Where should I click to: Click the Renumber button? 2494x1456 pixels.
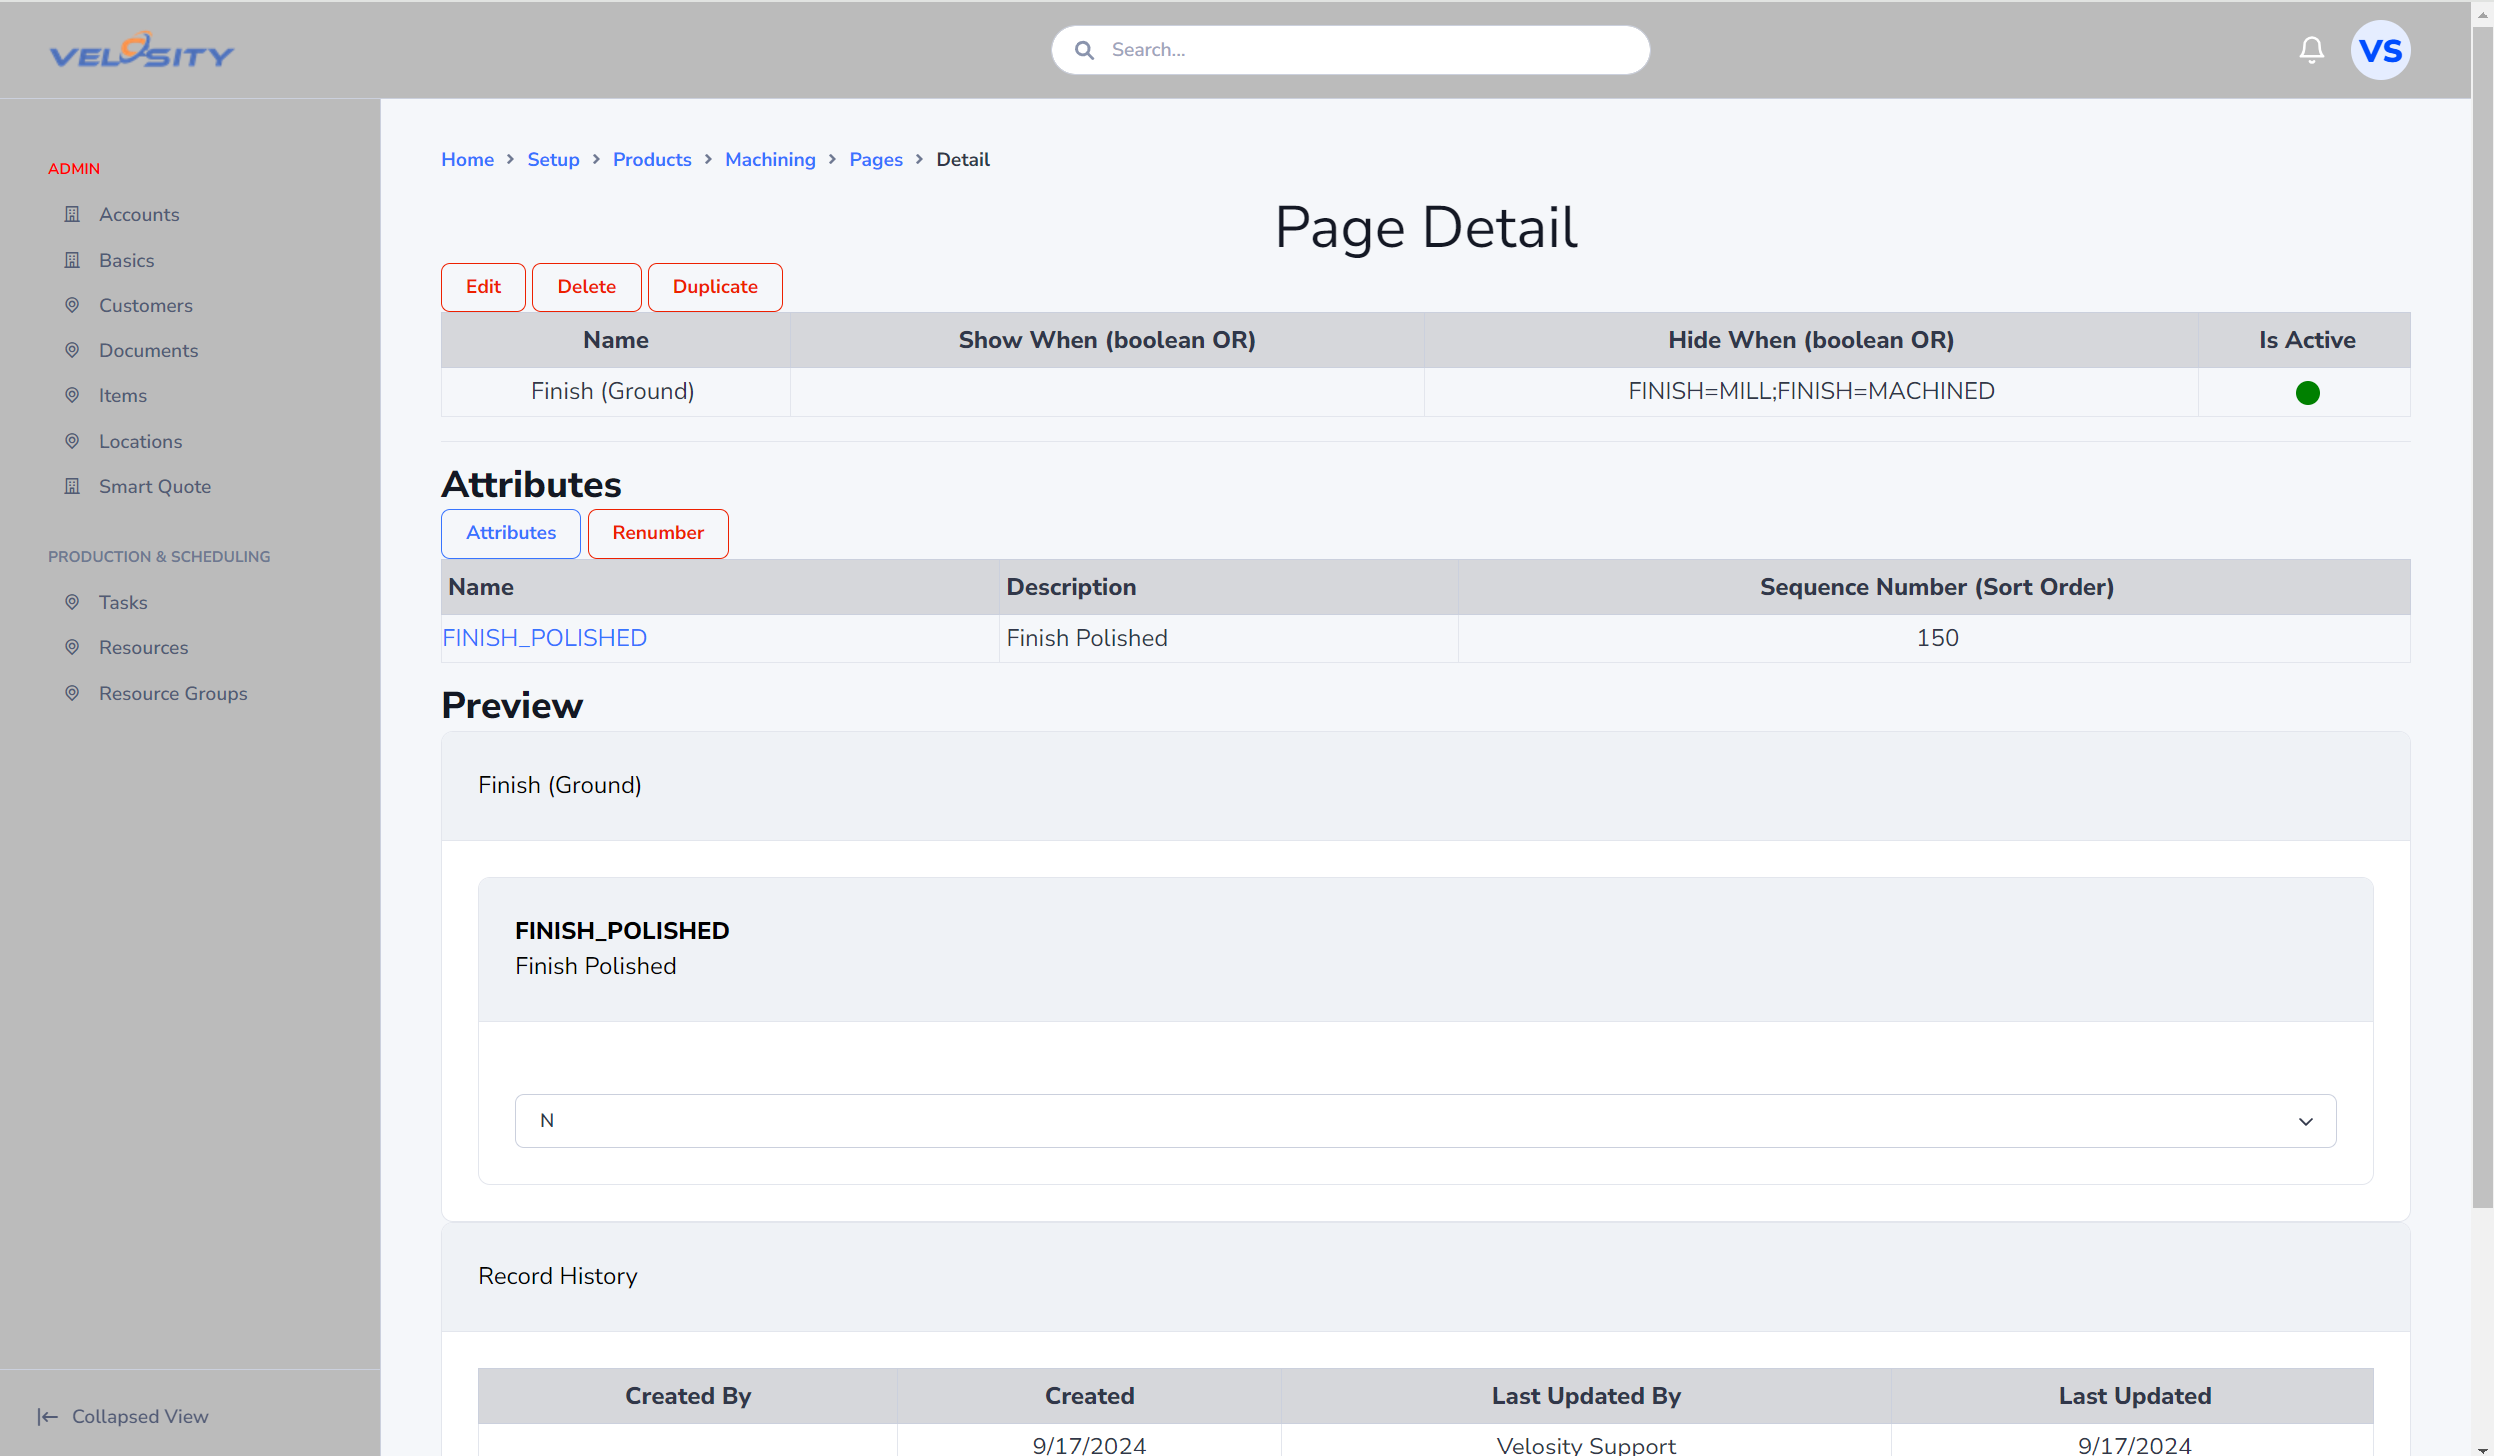(x=658, y=533)
